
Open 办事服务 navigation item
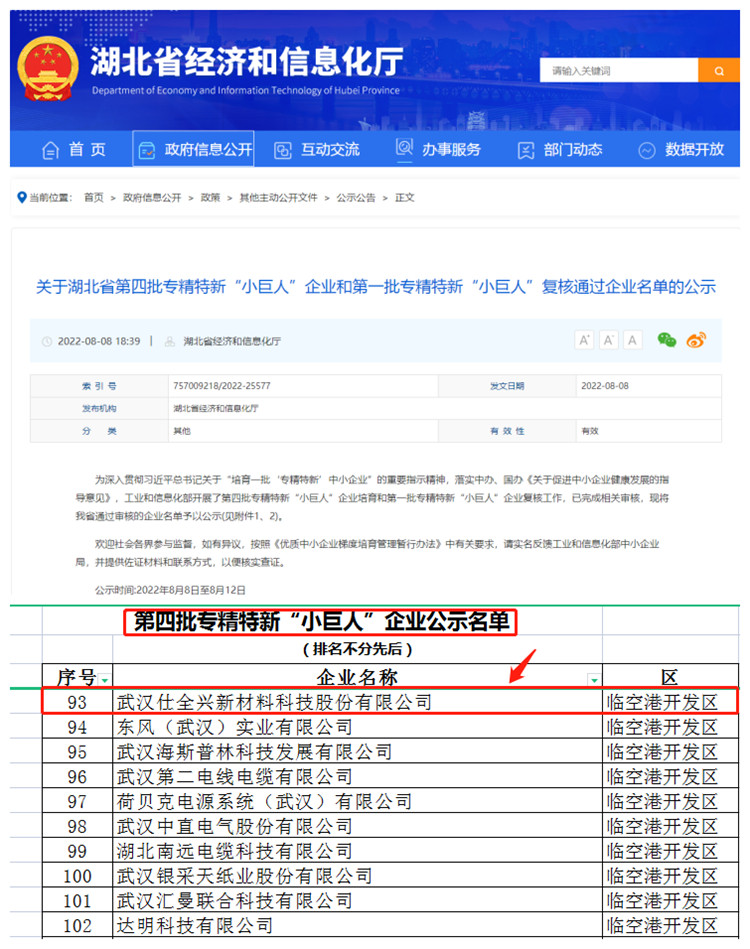pyautogui.click(x=438, y=149)
